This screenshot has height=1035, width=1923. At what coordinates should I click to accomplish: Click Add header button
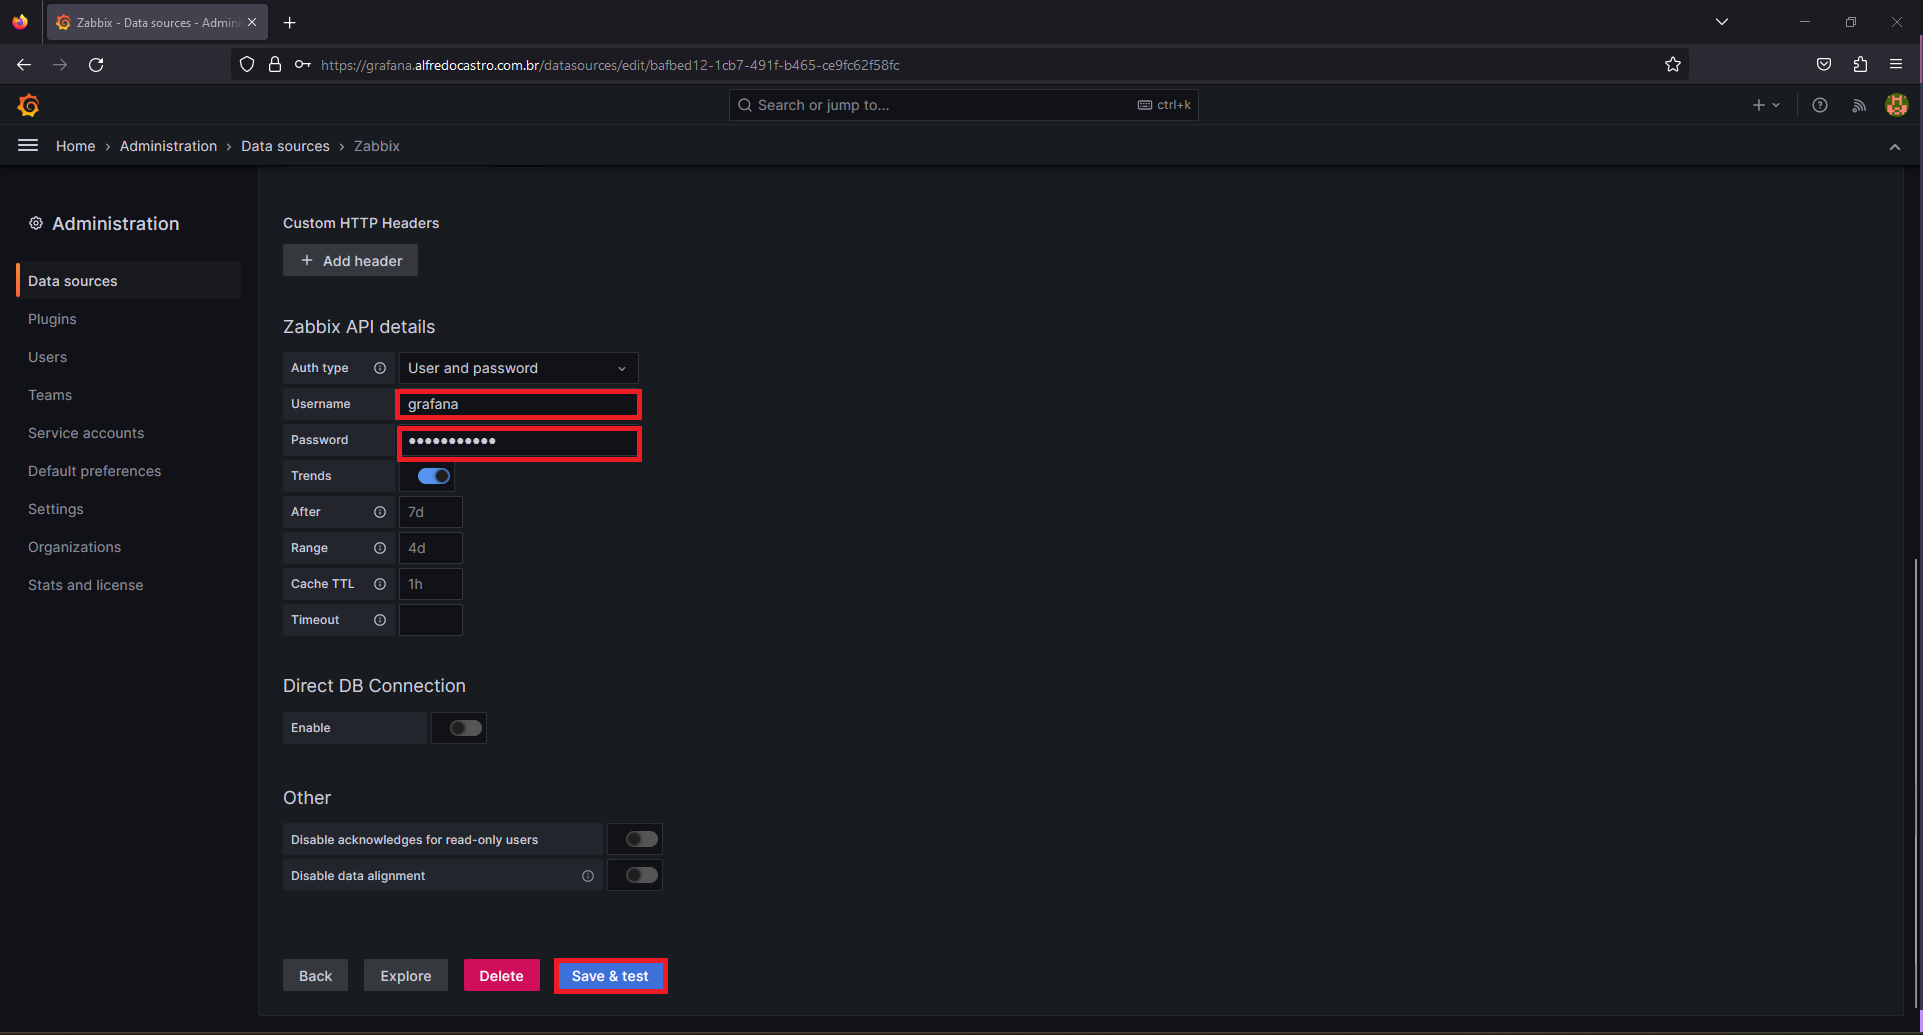[350, 261]
